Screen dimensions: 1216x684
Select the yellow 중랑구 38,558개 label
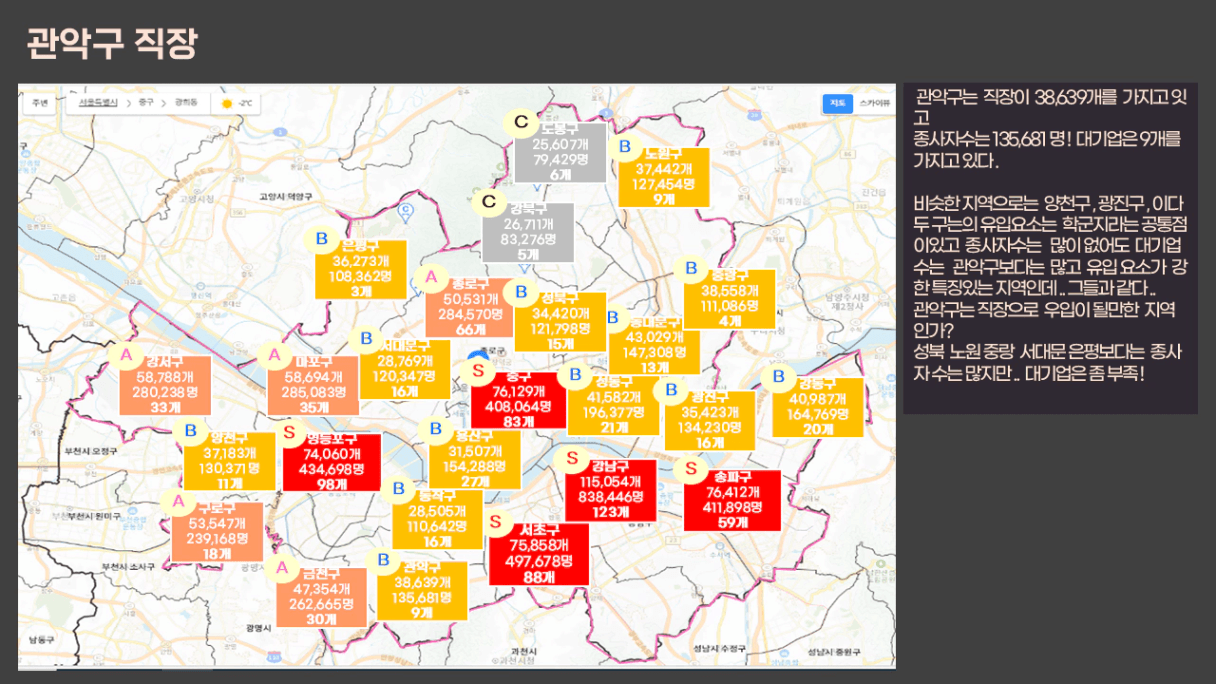point(729,299)
